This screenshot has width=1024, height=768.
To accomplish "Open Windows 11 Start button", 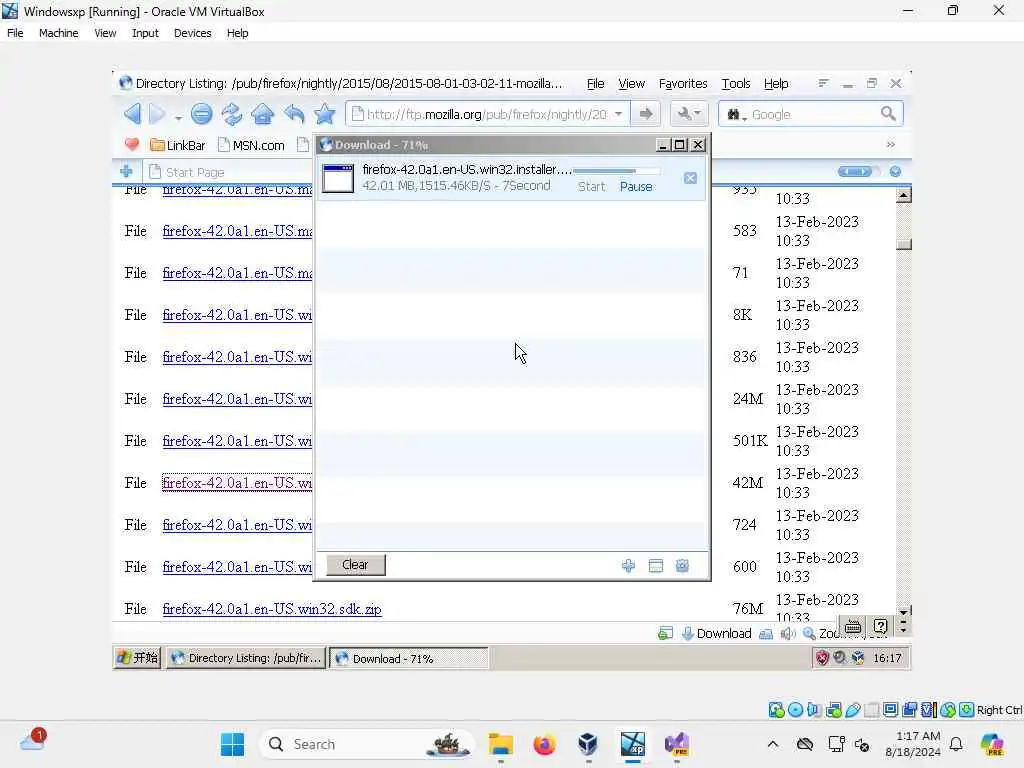I will (x=232, y=744).
